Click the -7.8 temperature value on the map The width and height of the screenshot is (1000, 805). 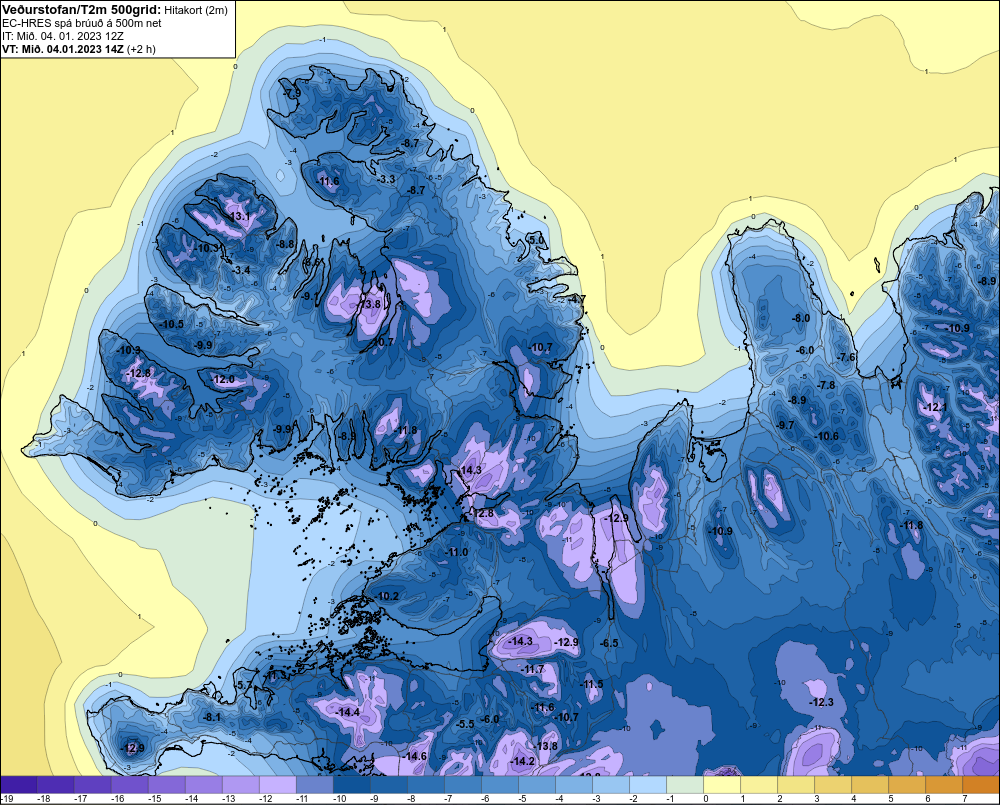[x=826, y=385]
